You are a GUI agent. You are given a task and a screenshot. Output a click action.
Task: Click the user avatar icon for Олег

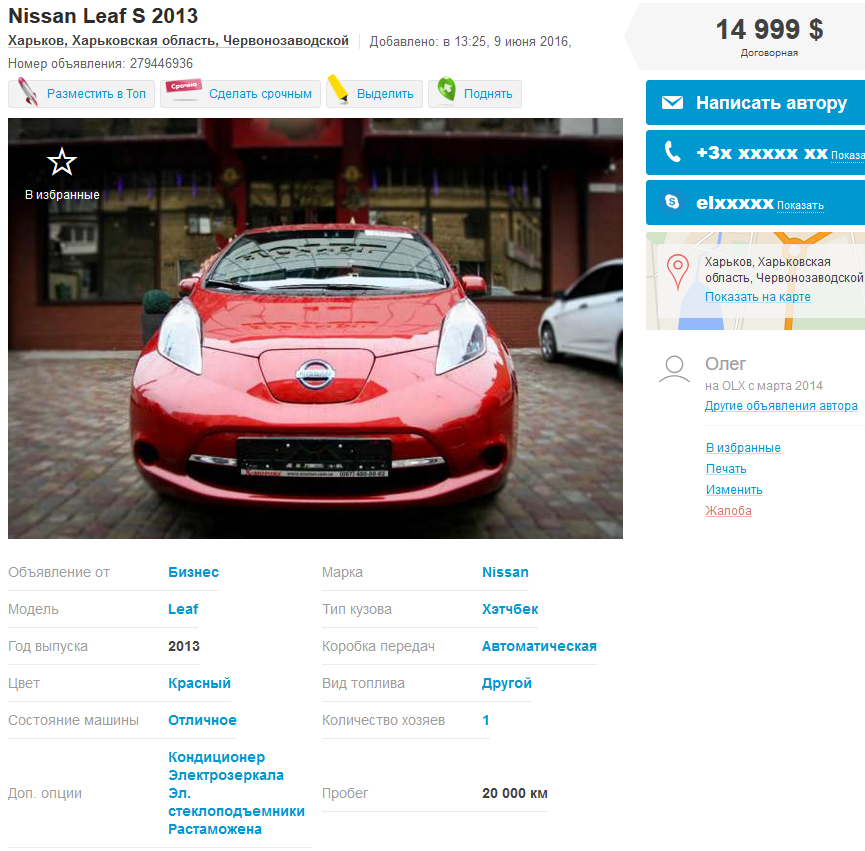(x=674, y=369)
